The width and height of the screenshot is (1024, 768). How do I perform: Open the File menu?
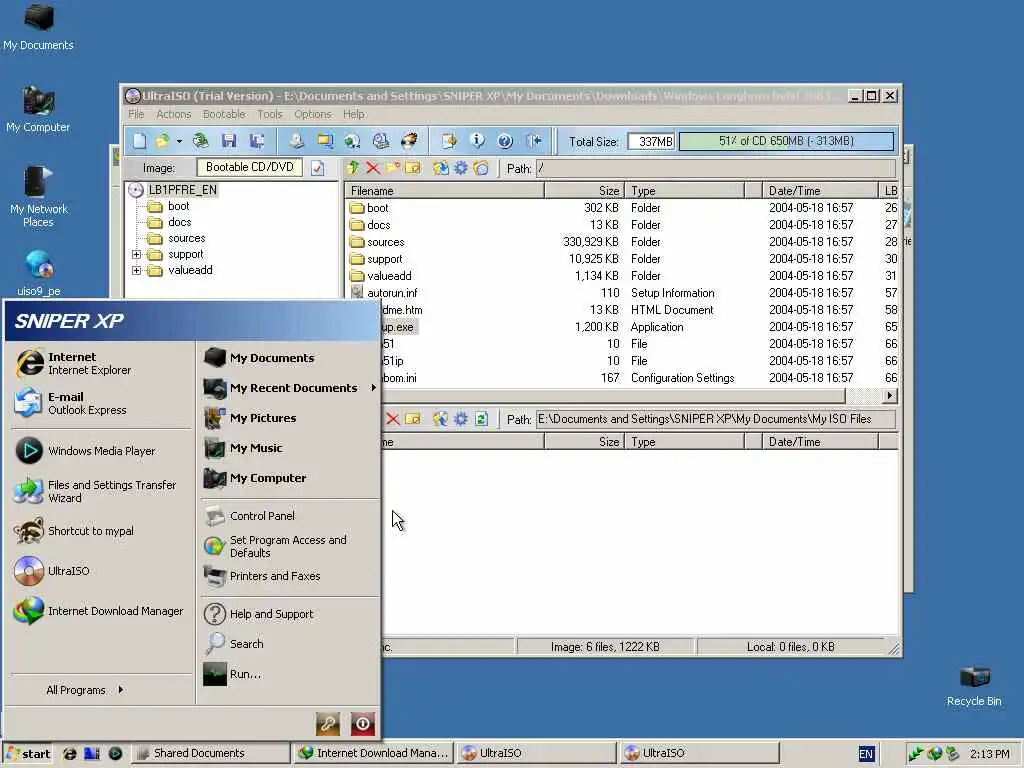pyautogui.click(x=136, y=114)
